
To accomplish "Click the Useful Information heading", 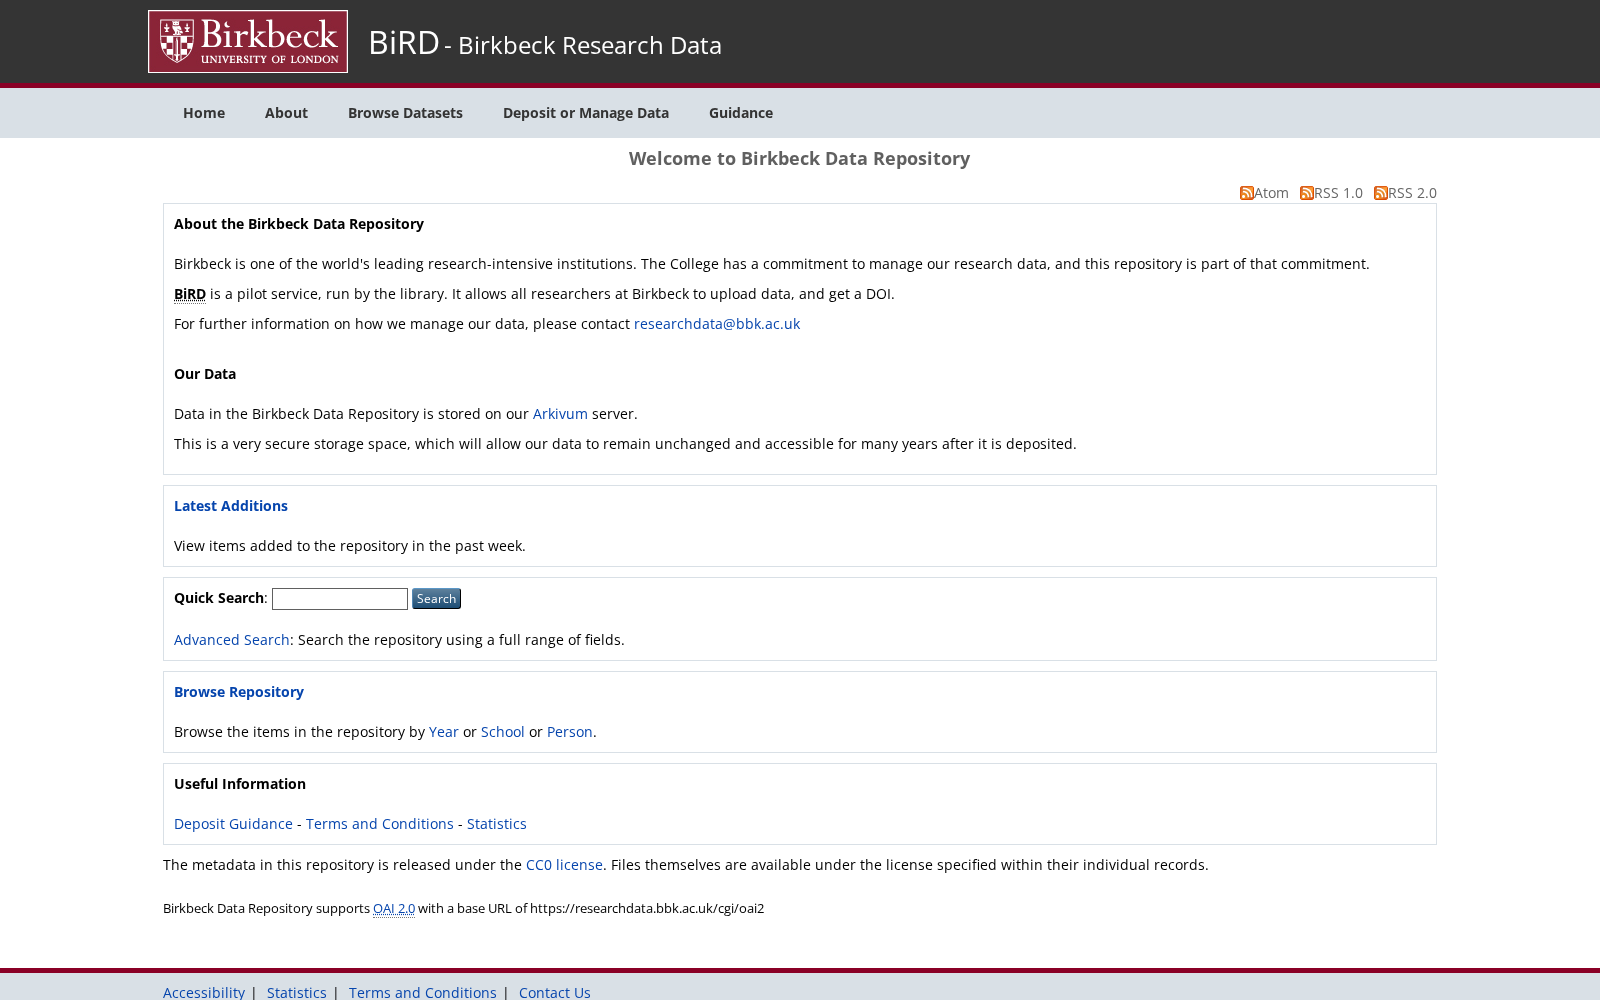I will 240,784.
